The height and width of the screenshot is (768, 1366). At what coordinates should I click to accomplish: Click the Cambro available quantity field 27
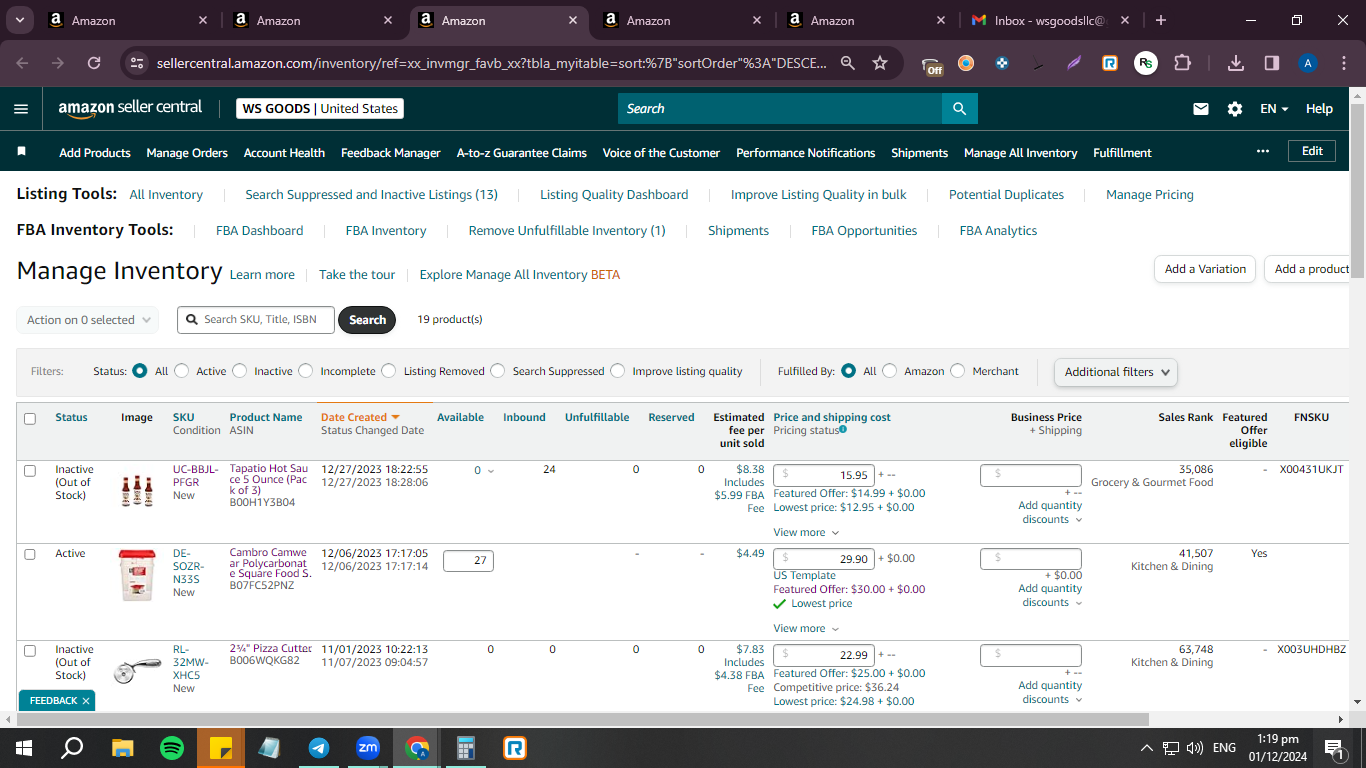[x=468, y=561]
